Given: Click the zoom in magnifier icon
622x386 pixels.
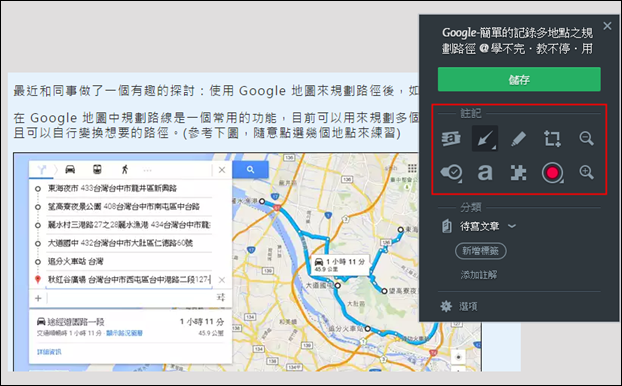Looking at the screenshot, I should pyautogui.click(x=586, y=173).
